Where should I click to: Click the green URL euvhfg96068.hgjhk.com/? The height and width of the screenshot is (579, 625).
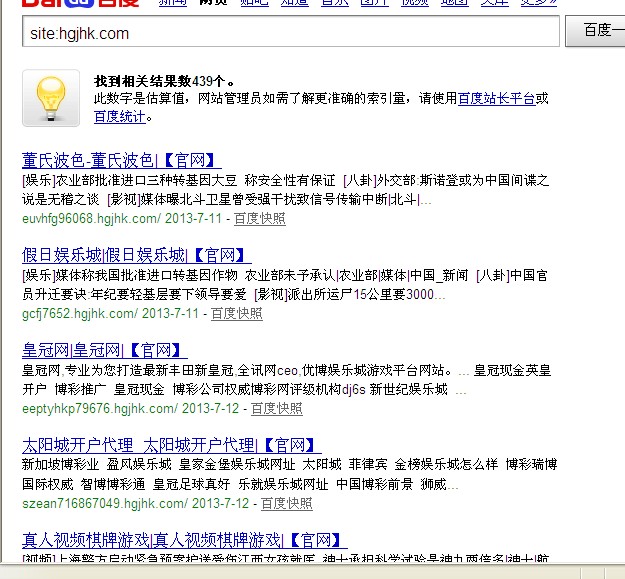(91, 218)
